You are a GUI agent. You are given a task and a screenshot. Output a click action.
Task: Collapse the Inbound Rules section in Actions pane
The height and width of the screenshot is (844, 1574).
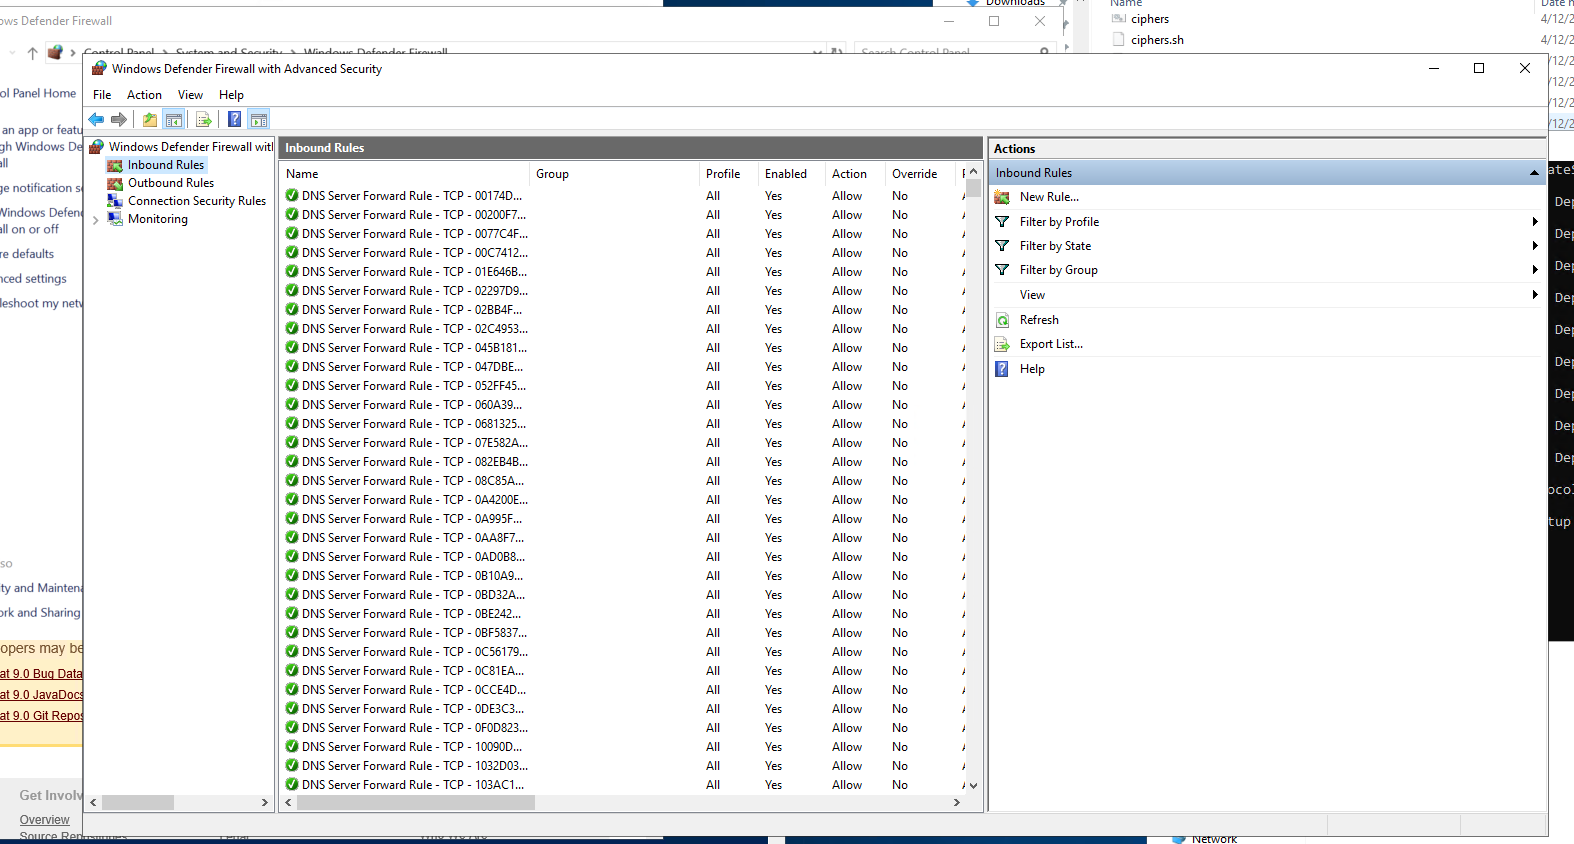tap(1534, 173)
